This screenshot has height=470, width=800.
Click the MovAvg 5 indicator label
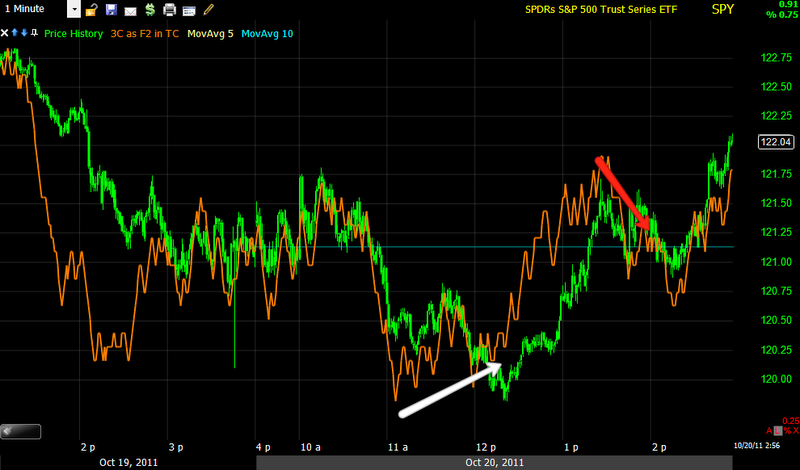click(210, 34)
